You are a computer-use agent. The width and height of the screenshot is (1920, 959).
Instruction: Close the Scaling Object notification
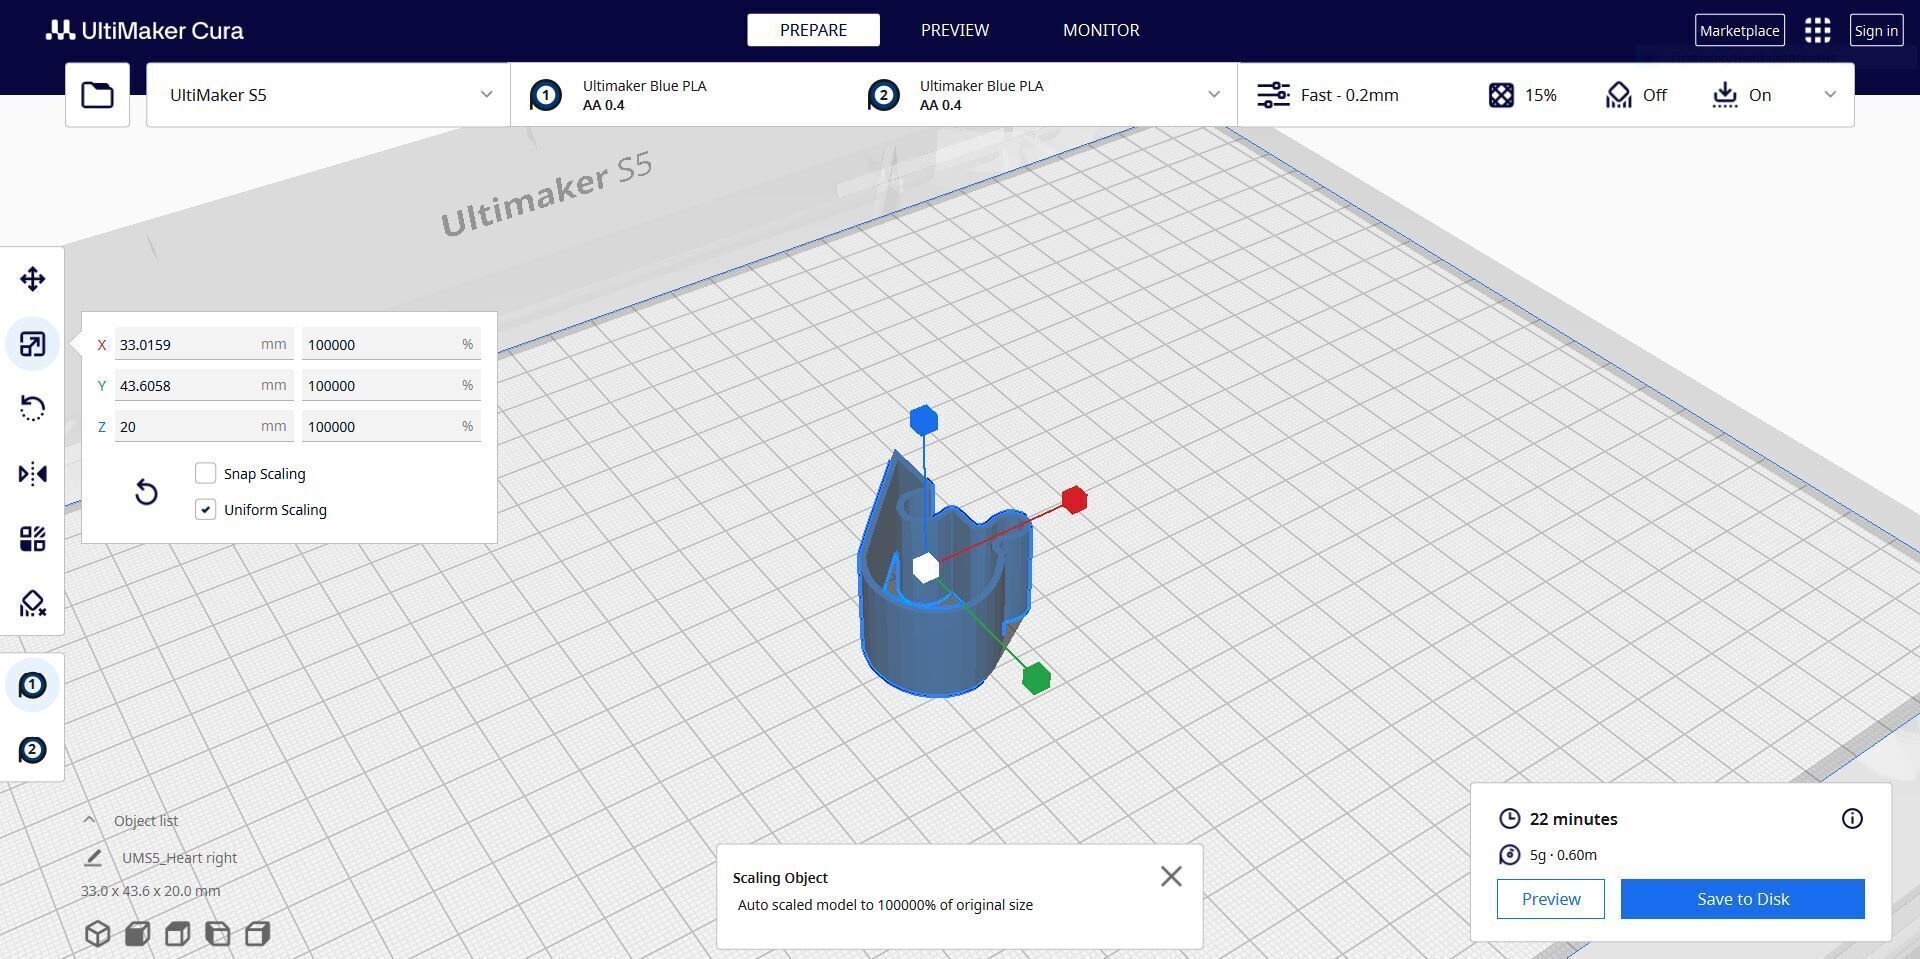click(1171, 877)
